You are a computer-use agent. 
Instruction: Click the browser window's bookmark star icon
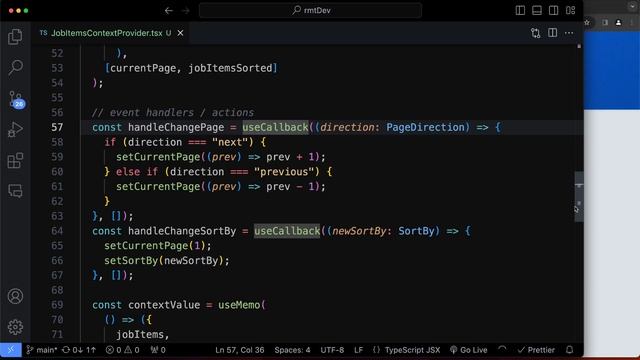[587, 23]
